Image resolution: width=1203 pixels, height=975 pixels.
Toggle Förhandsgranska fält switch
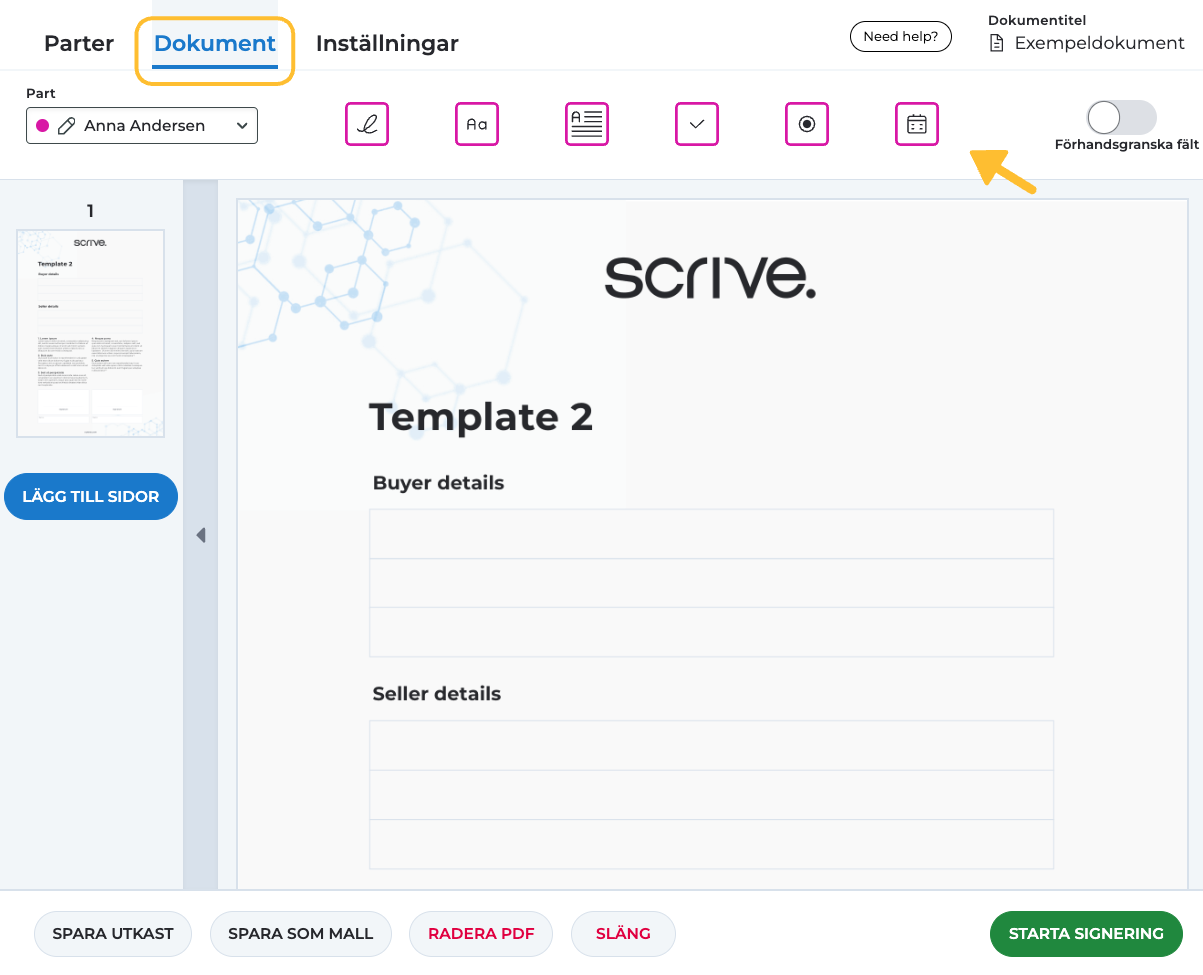1122,118
